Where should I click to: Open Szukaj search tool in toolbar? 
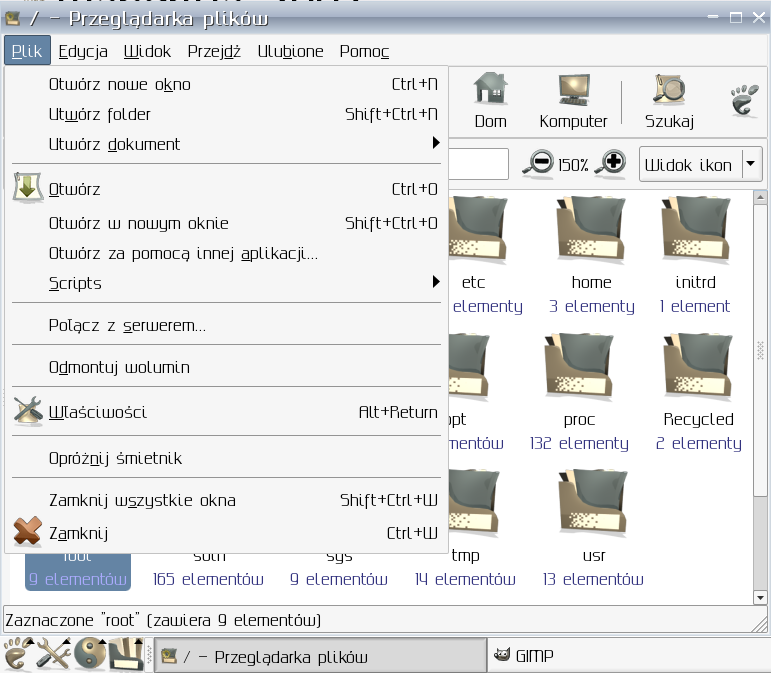pos(669,101)
